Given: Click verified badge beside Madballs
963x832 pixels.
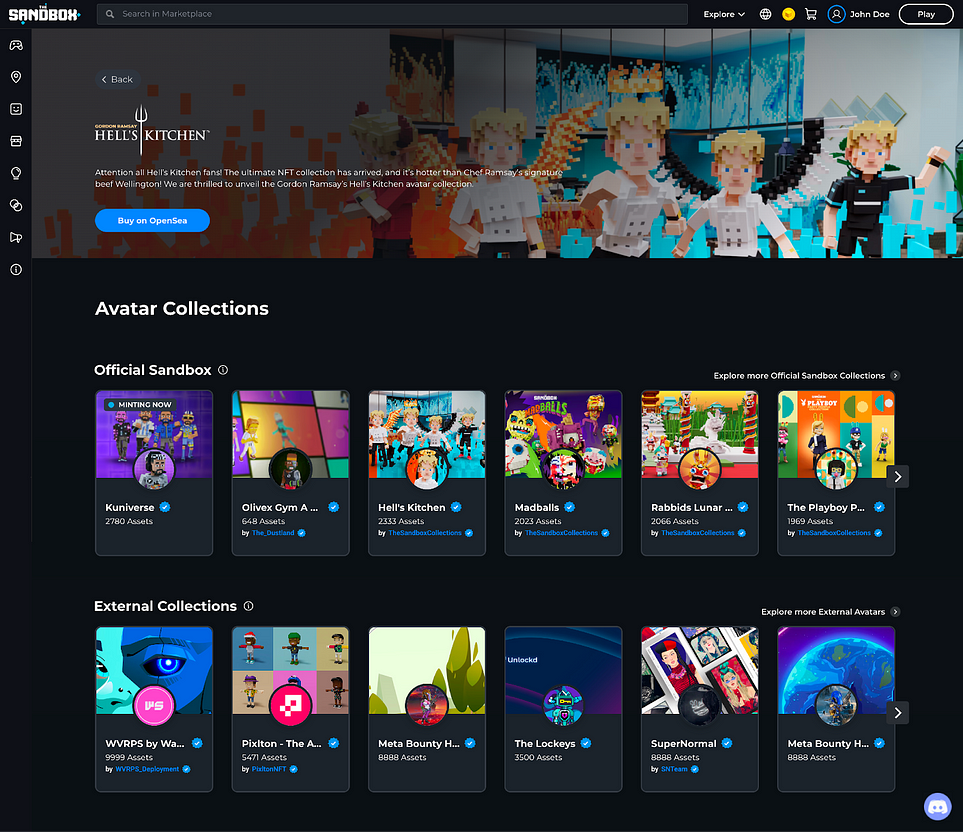Looking at the screenshot, I should pos(570,507).
